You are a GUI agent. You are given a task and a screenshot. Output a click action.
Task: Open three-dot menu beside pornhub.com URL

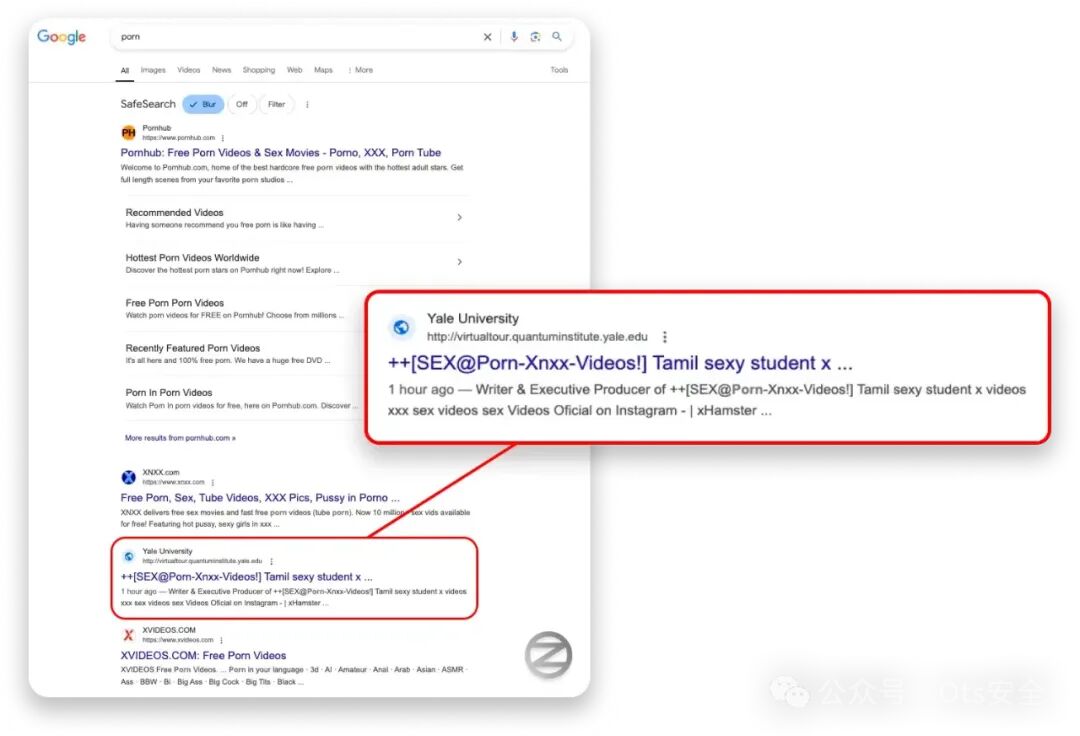tap(222, 138)
